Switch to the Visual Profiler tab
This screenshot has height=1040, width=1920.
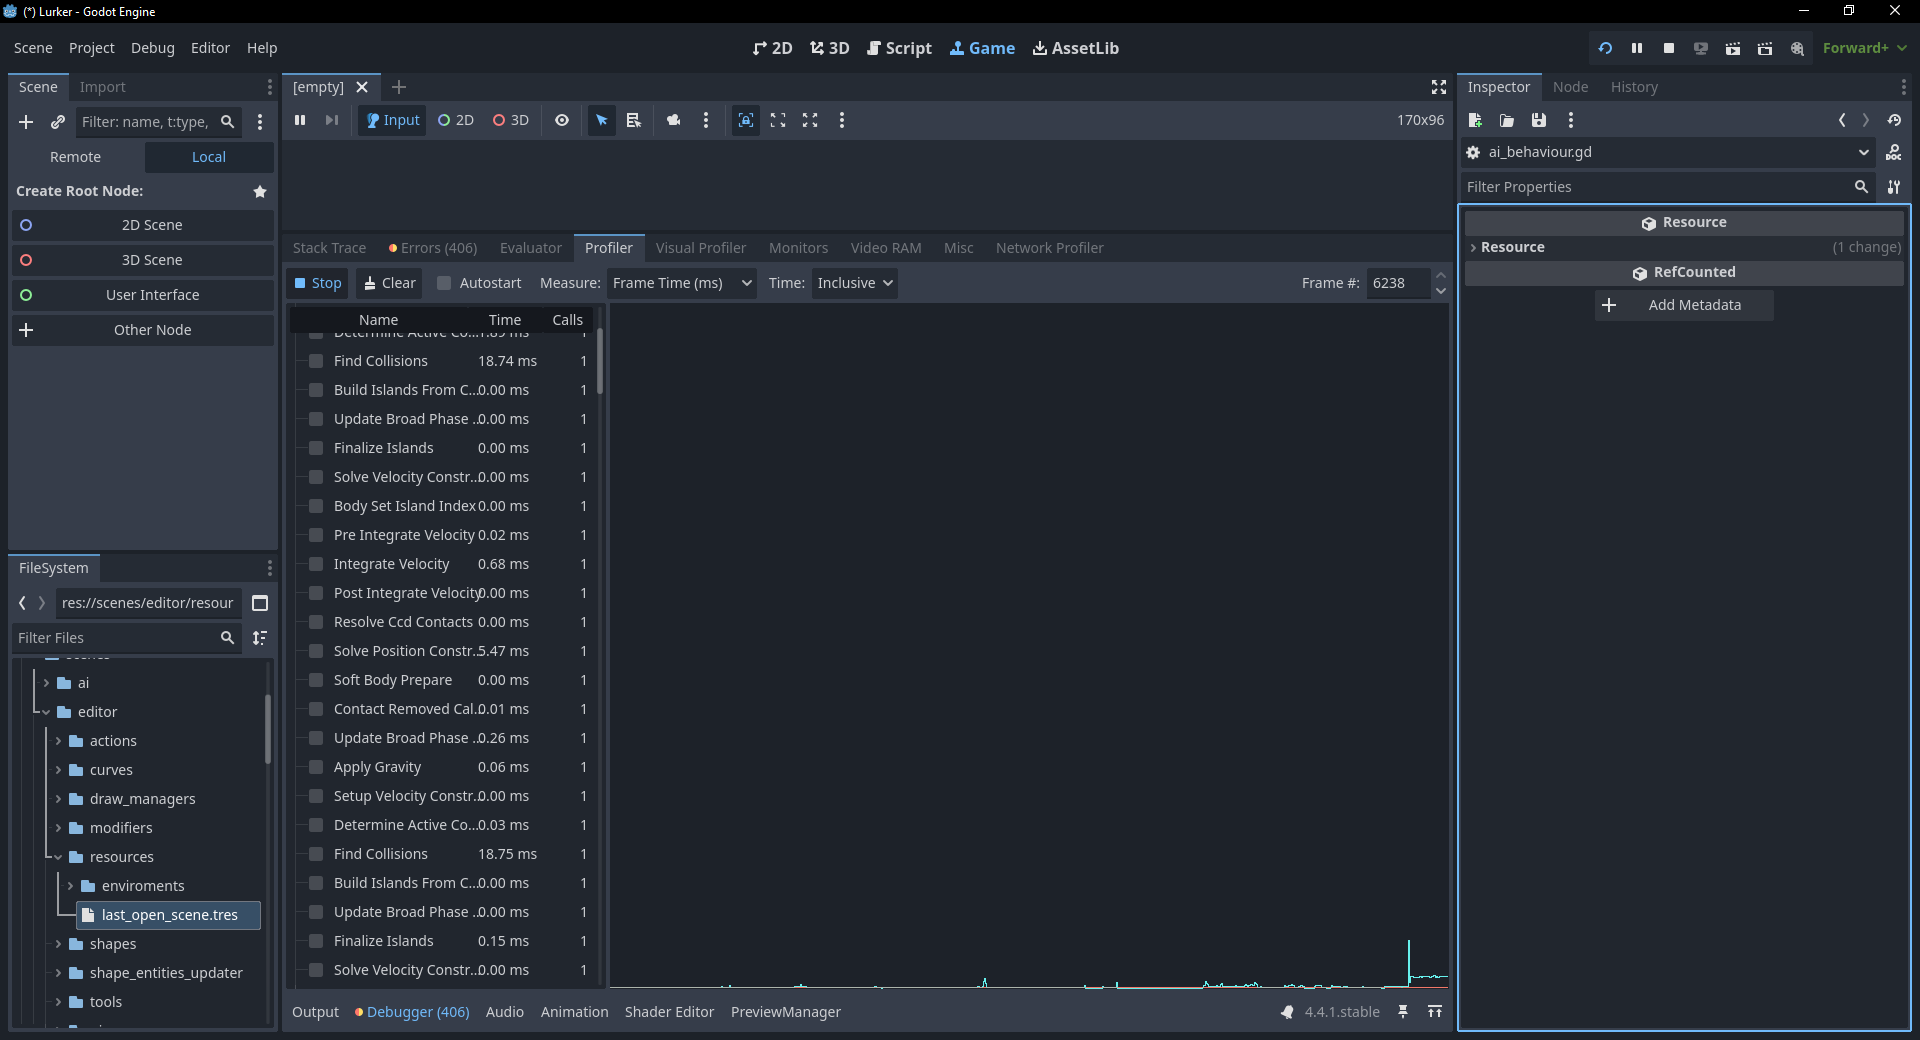point(700,248)
